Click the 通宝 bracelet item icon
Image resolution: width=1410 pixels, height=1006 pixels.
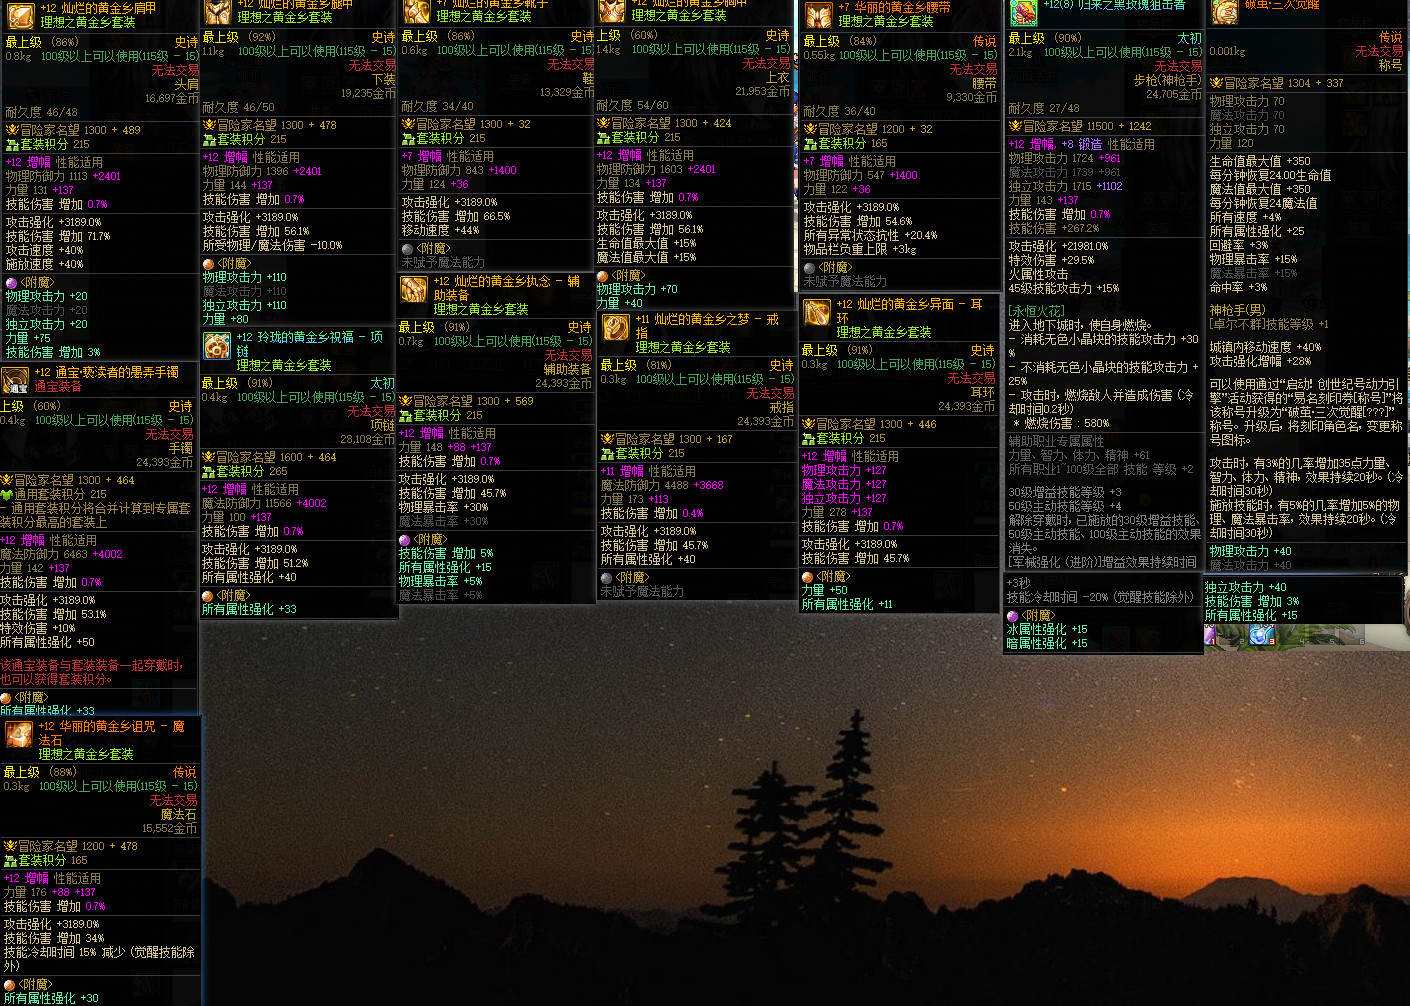coord(15,381)
